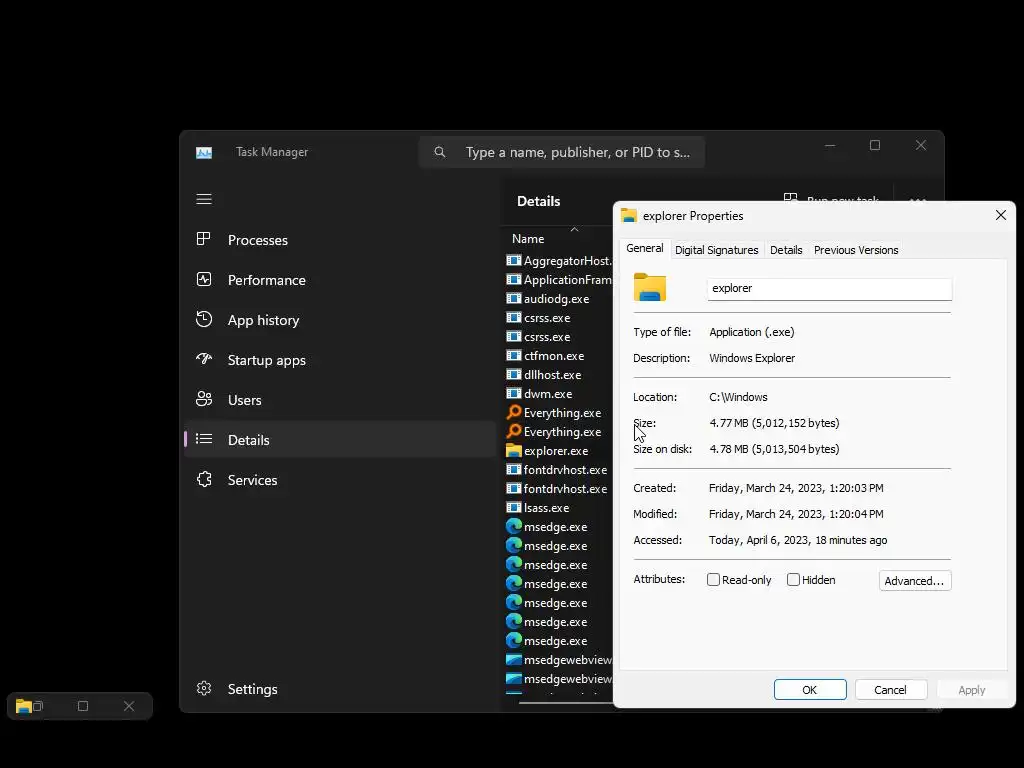Viewport: 1024px width, 768px height.
Task: Open the Digital Signatures tab
Action: [x=716, y=250]
